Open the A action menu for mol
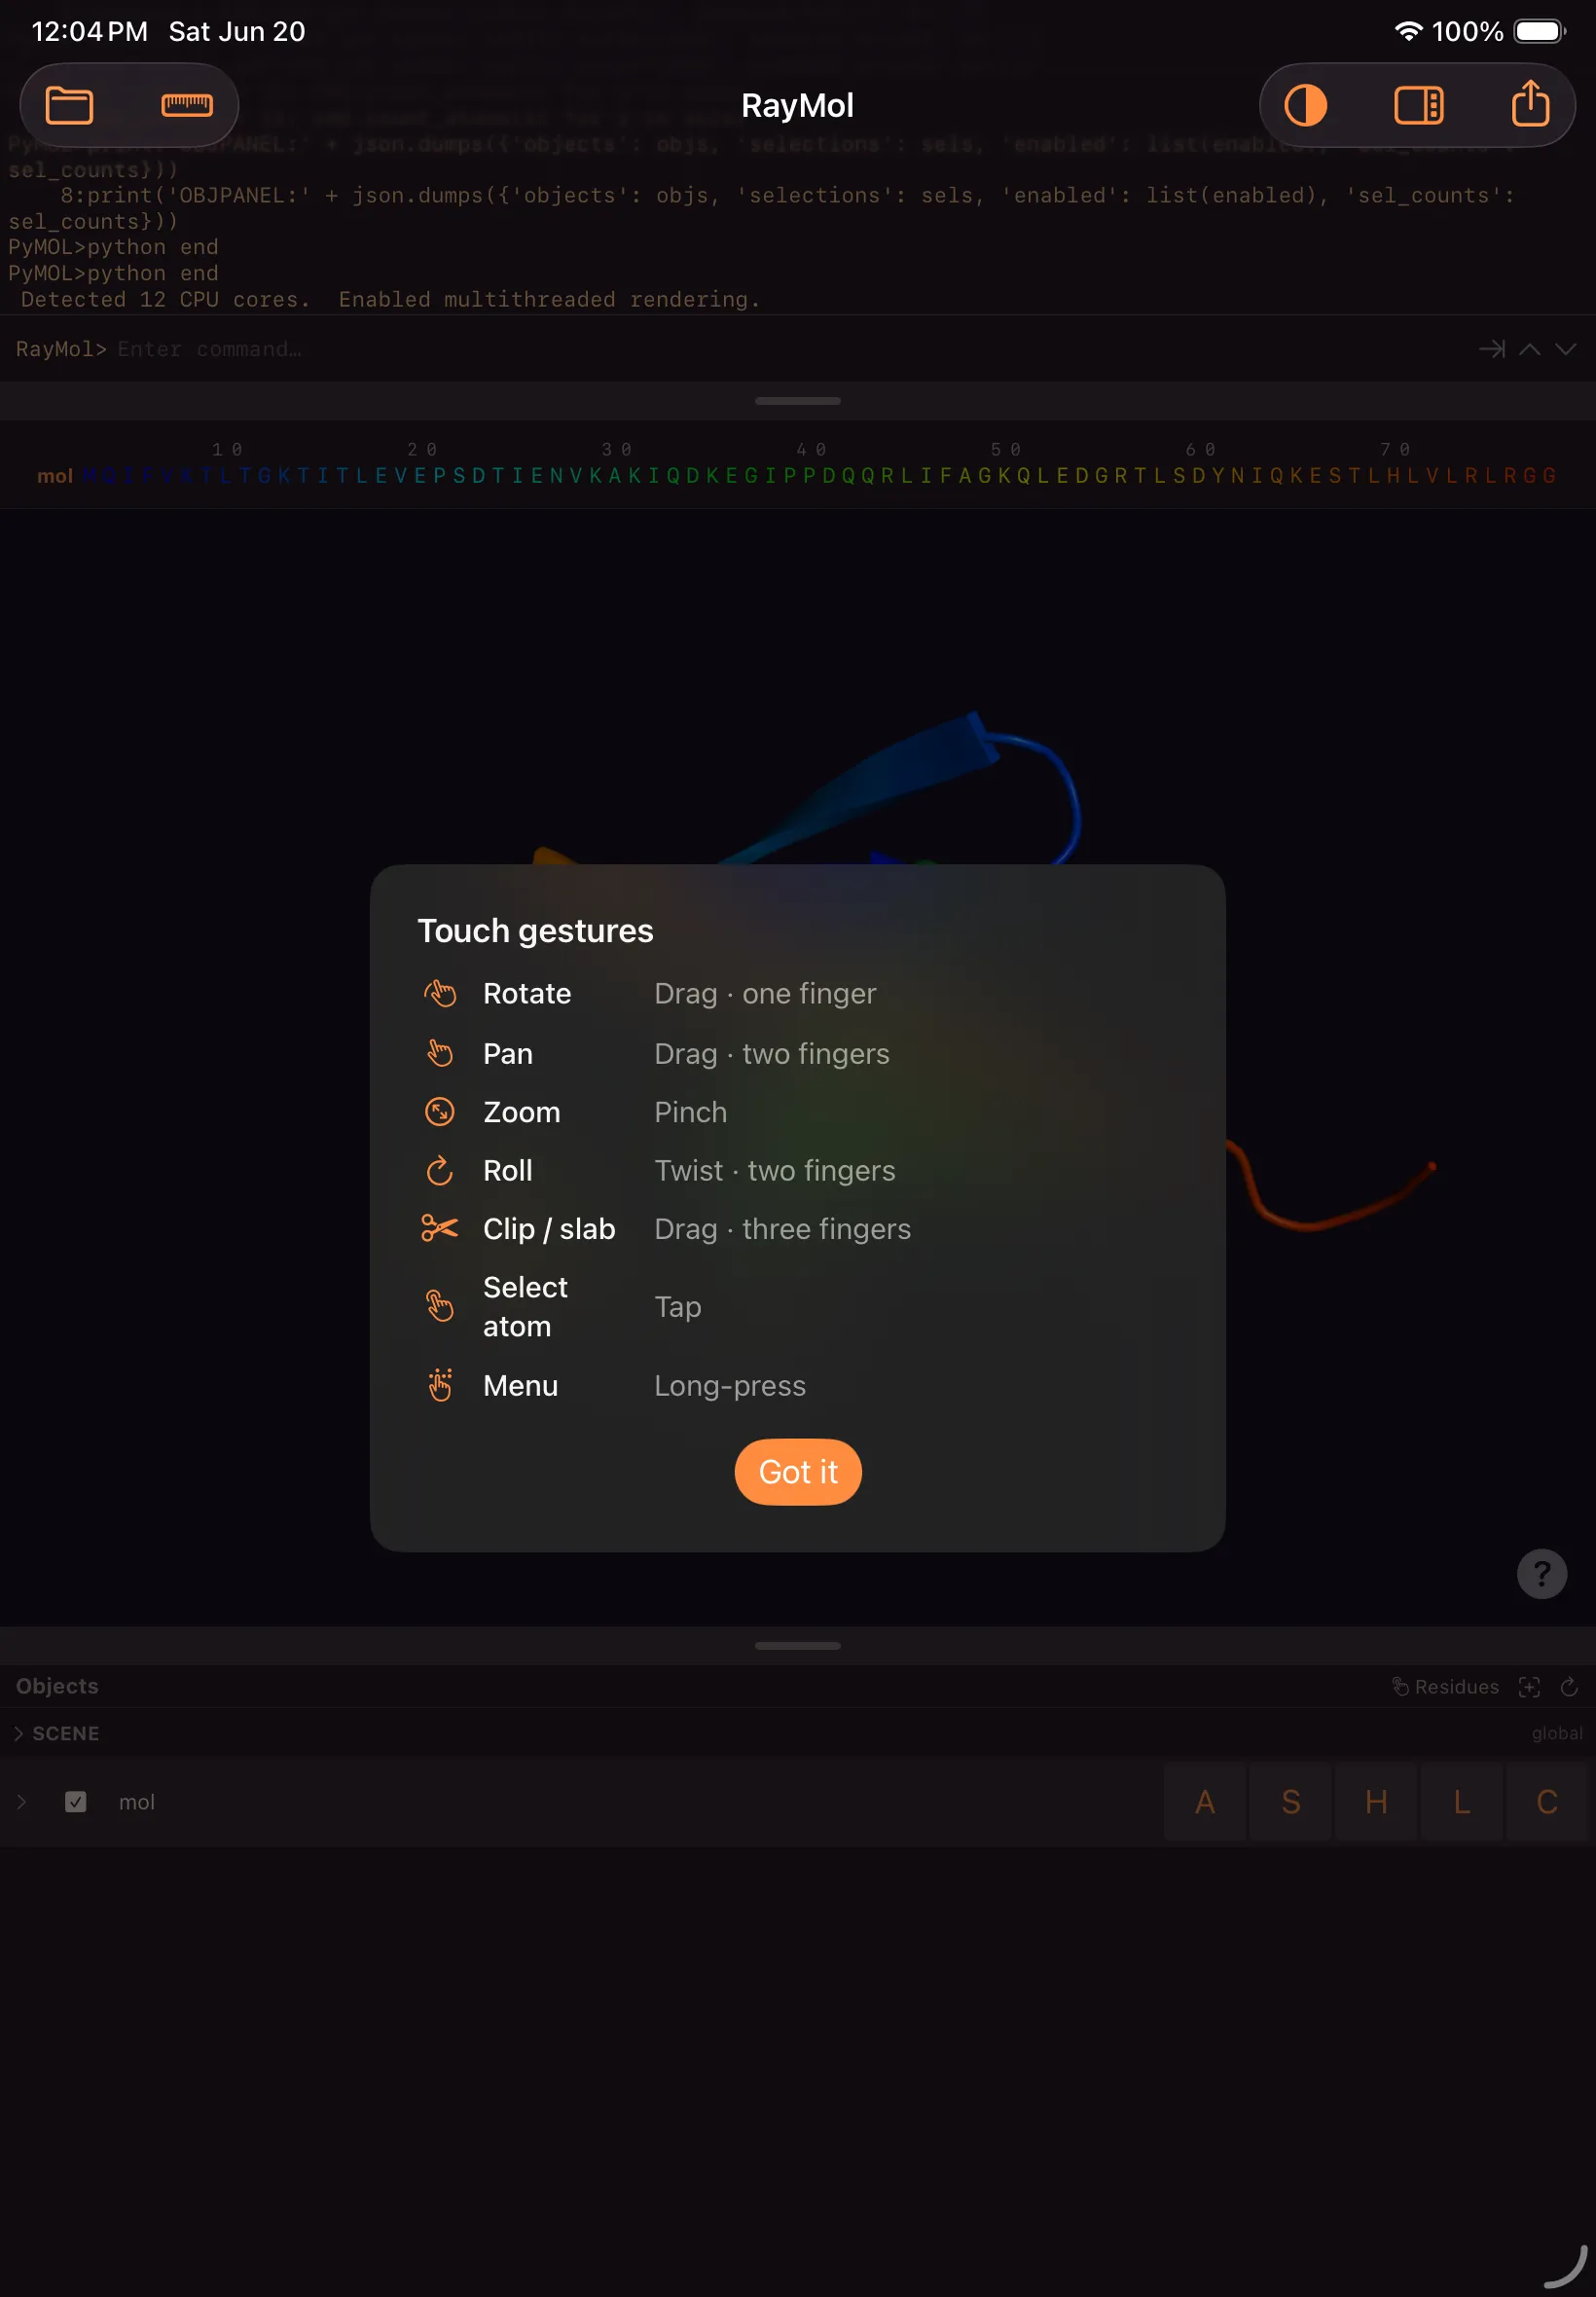Viewport: 1596px width, 2297px height. tap(1205, 1801)
